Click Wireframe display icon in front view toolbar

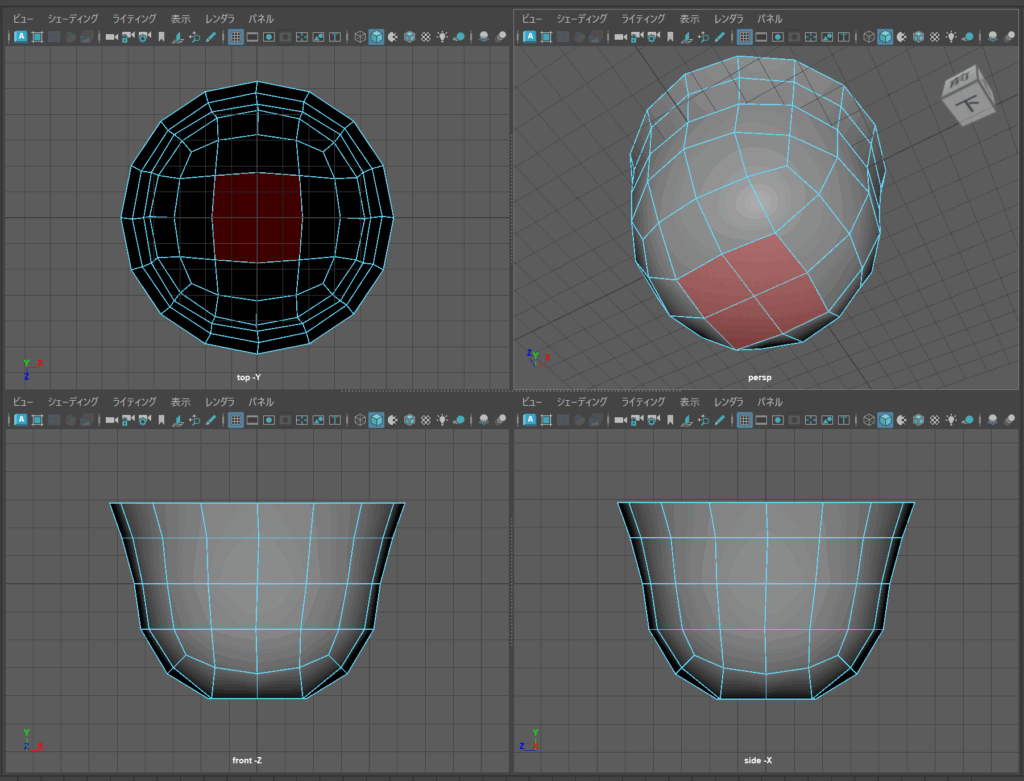pyautogui.click(x=359, y=420)
